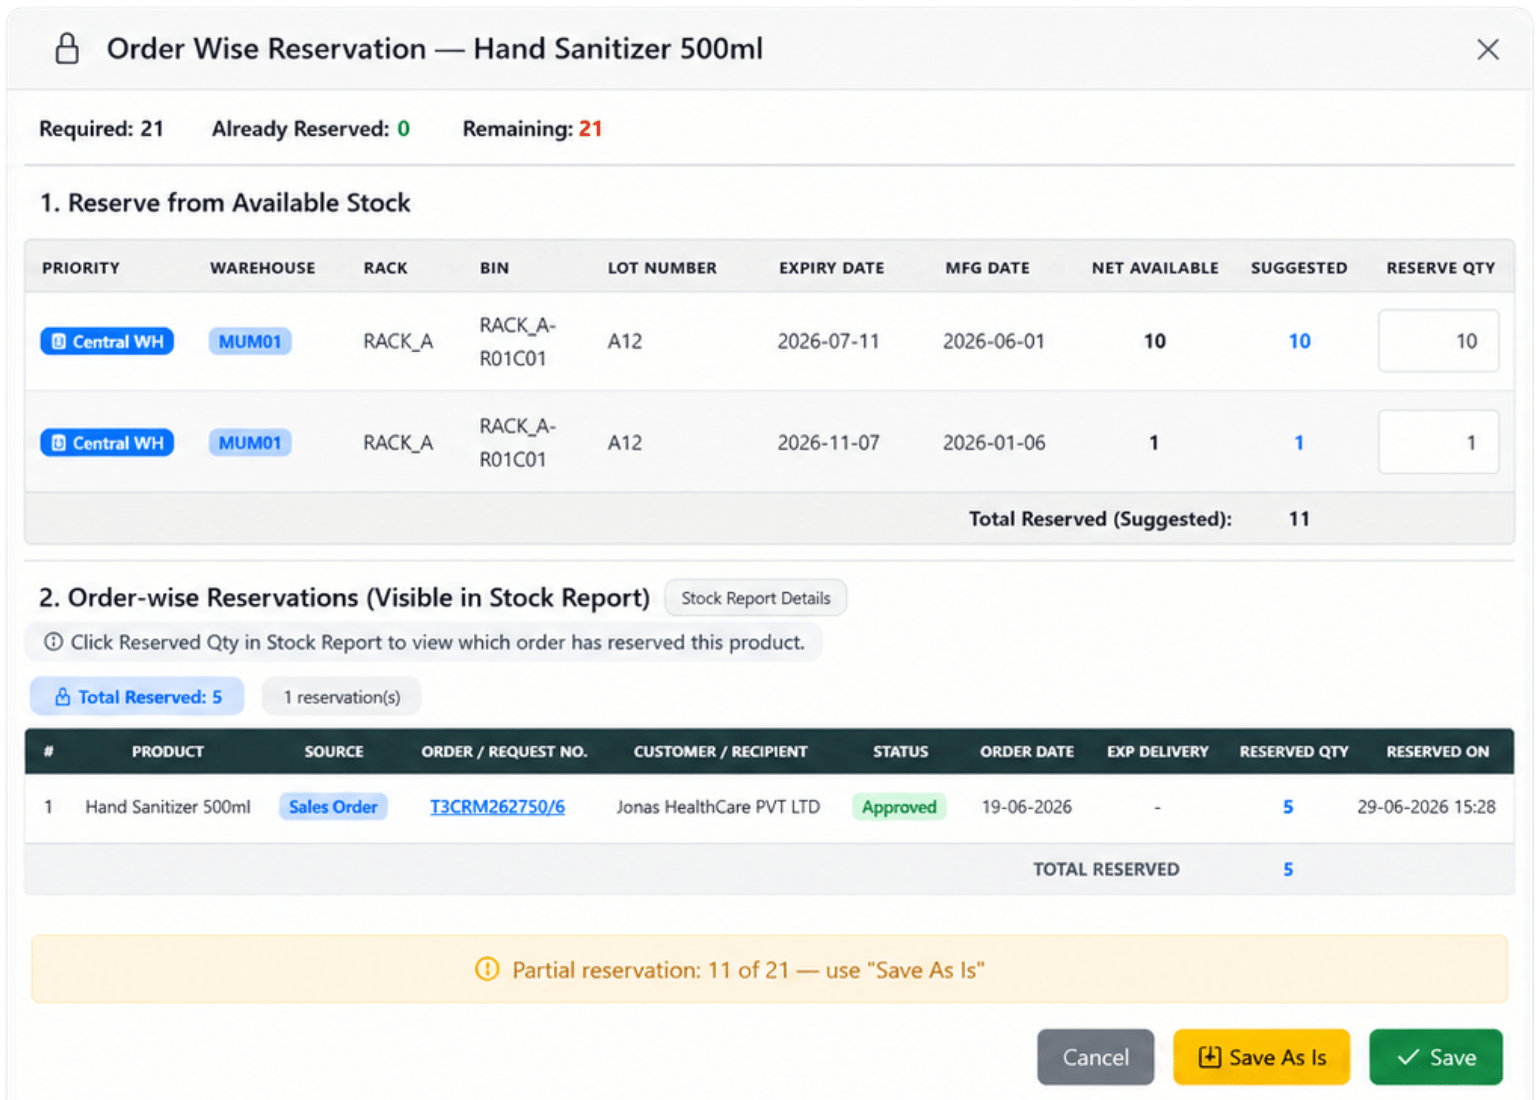Click Partial reservation: 11 of 21 message
The height and width of the screenshot is (1100, 1536).
748,970
